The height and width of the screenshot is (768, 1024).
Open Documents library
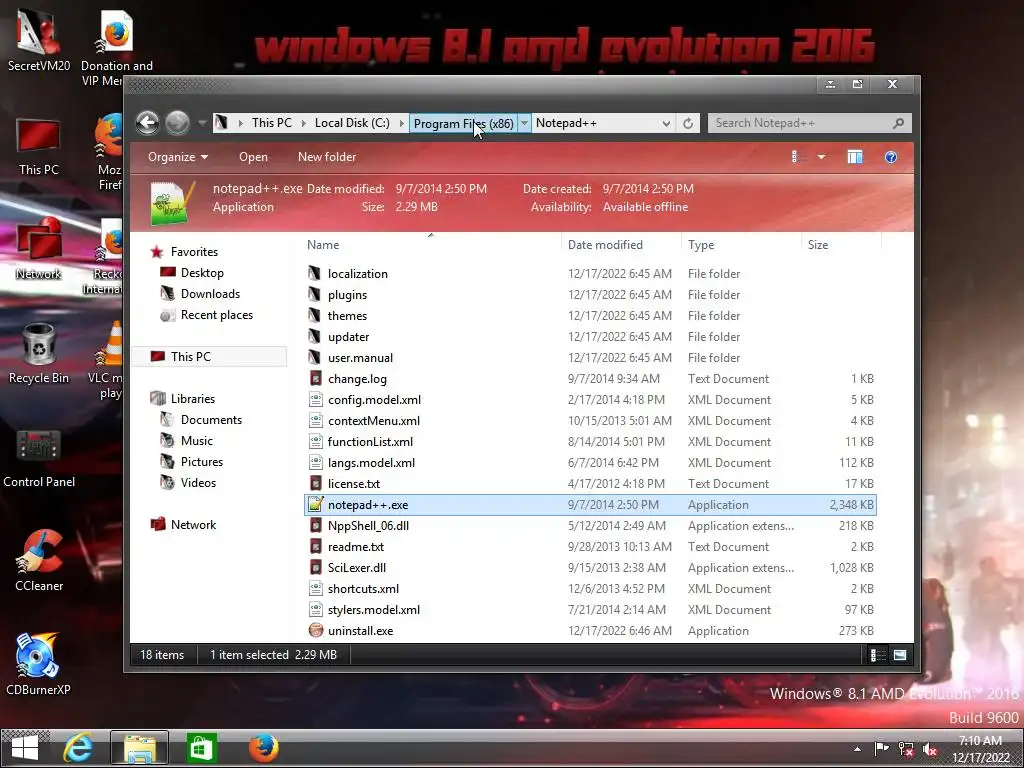(x=211, y=419)
